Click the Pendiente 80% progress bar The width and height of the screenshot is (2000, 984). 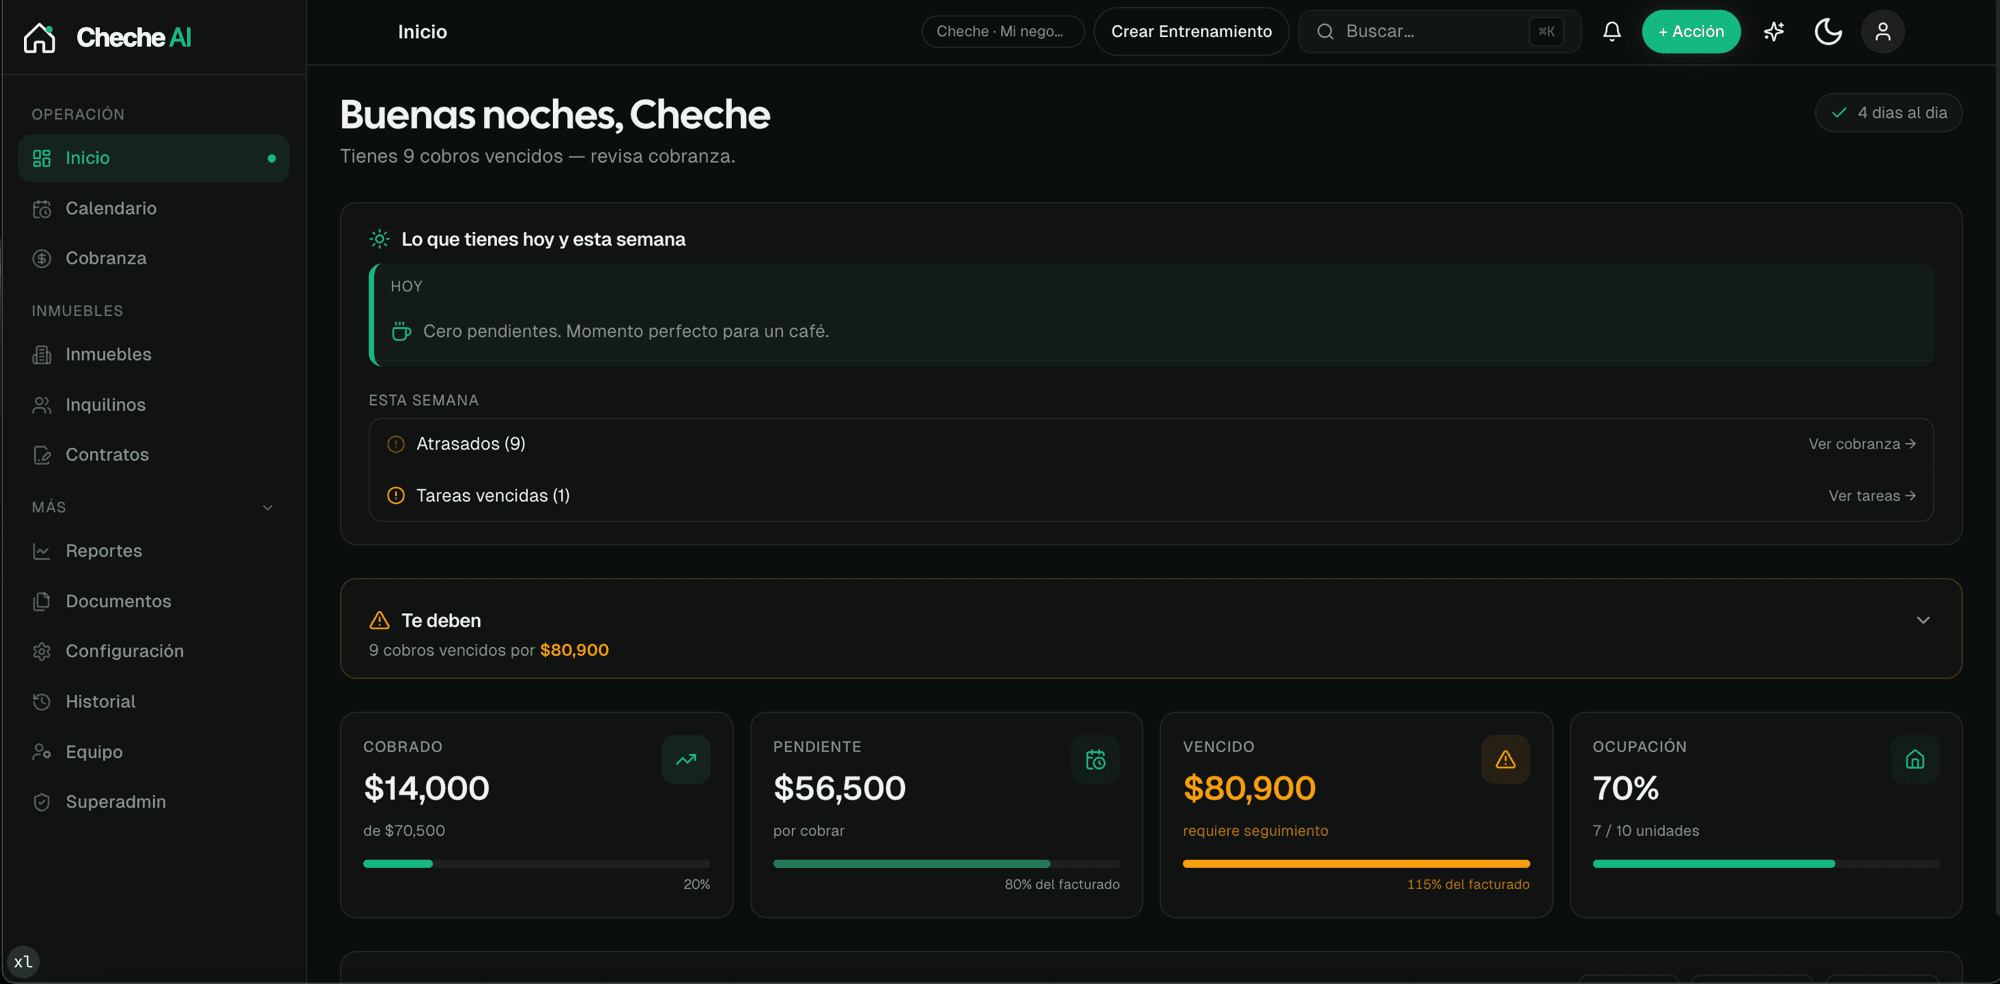pyautogui.click(x=946, y=864)
